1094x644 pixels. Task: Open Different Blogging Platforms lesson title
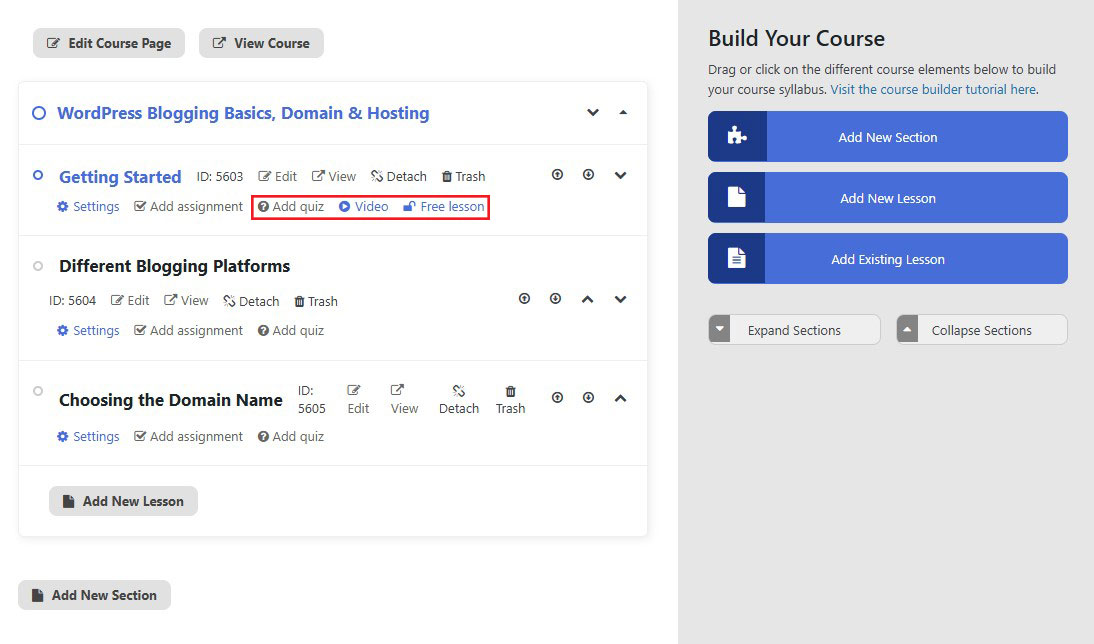174,266
